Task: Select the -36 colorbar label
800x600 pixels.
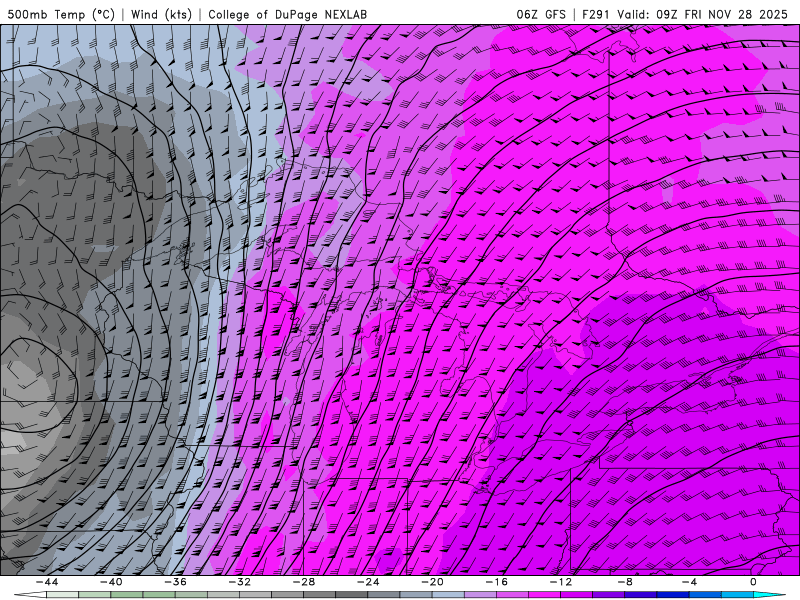Action: click(x=176, y=582)
